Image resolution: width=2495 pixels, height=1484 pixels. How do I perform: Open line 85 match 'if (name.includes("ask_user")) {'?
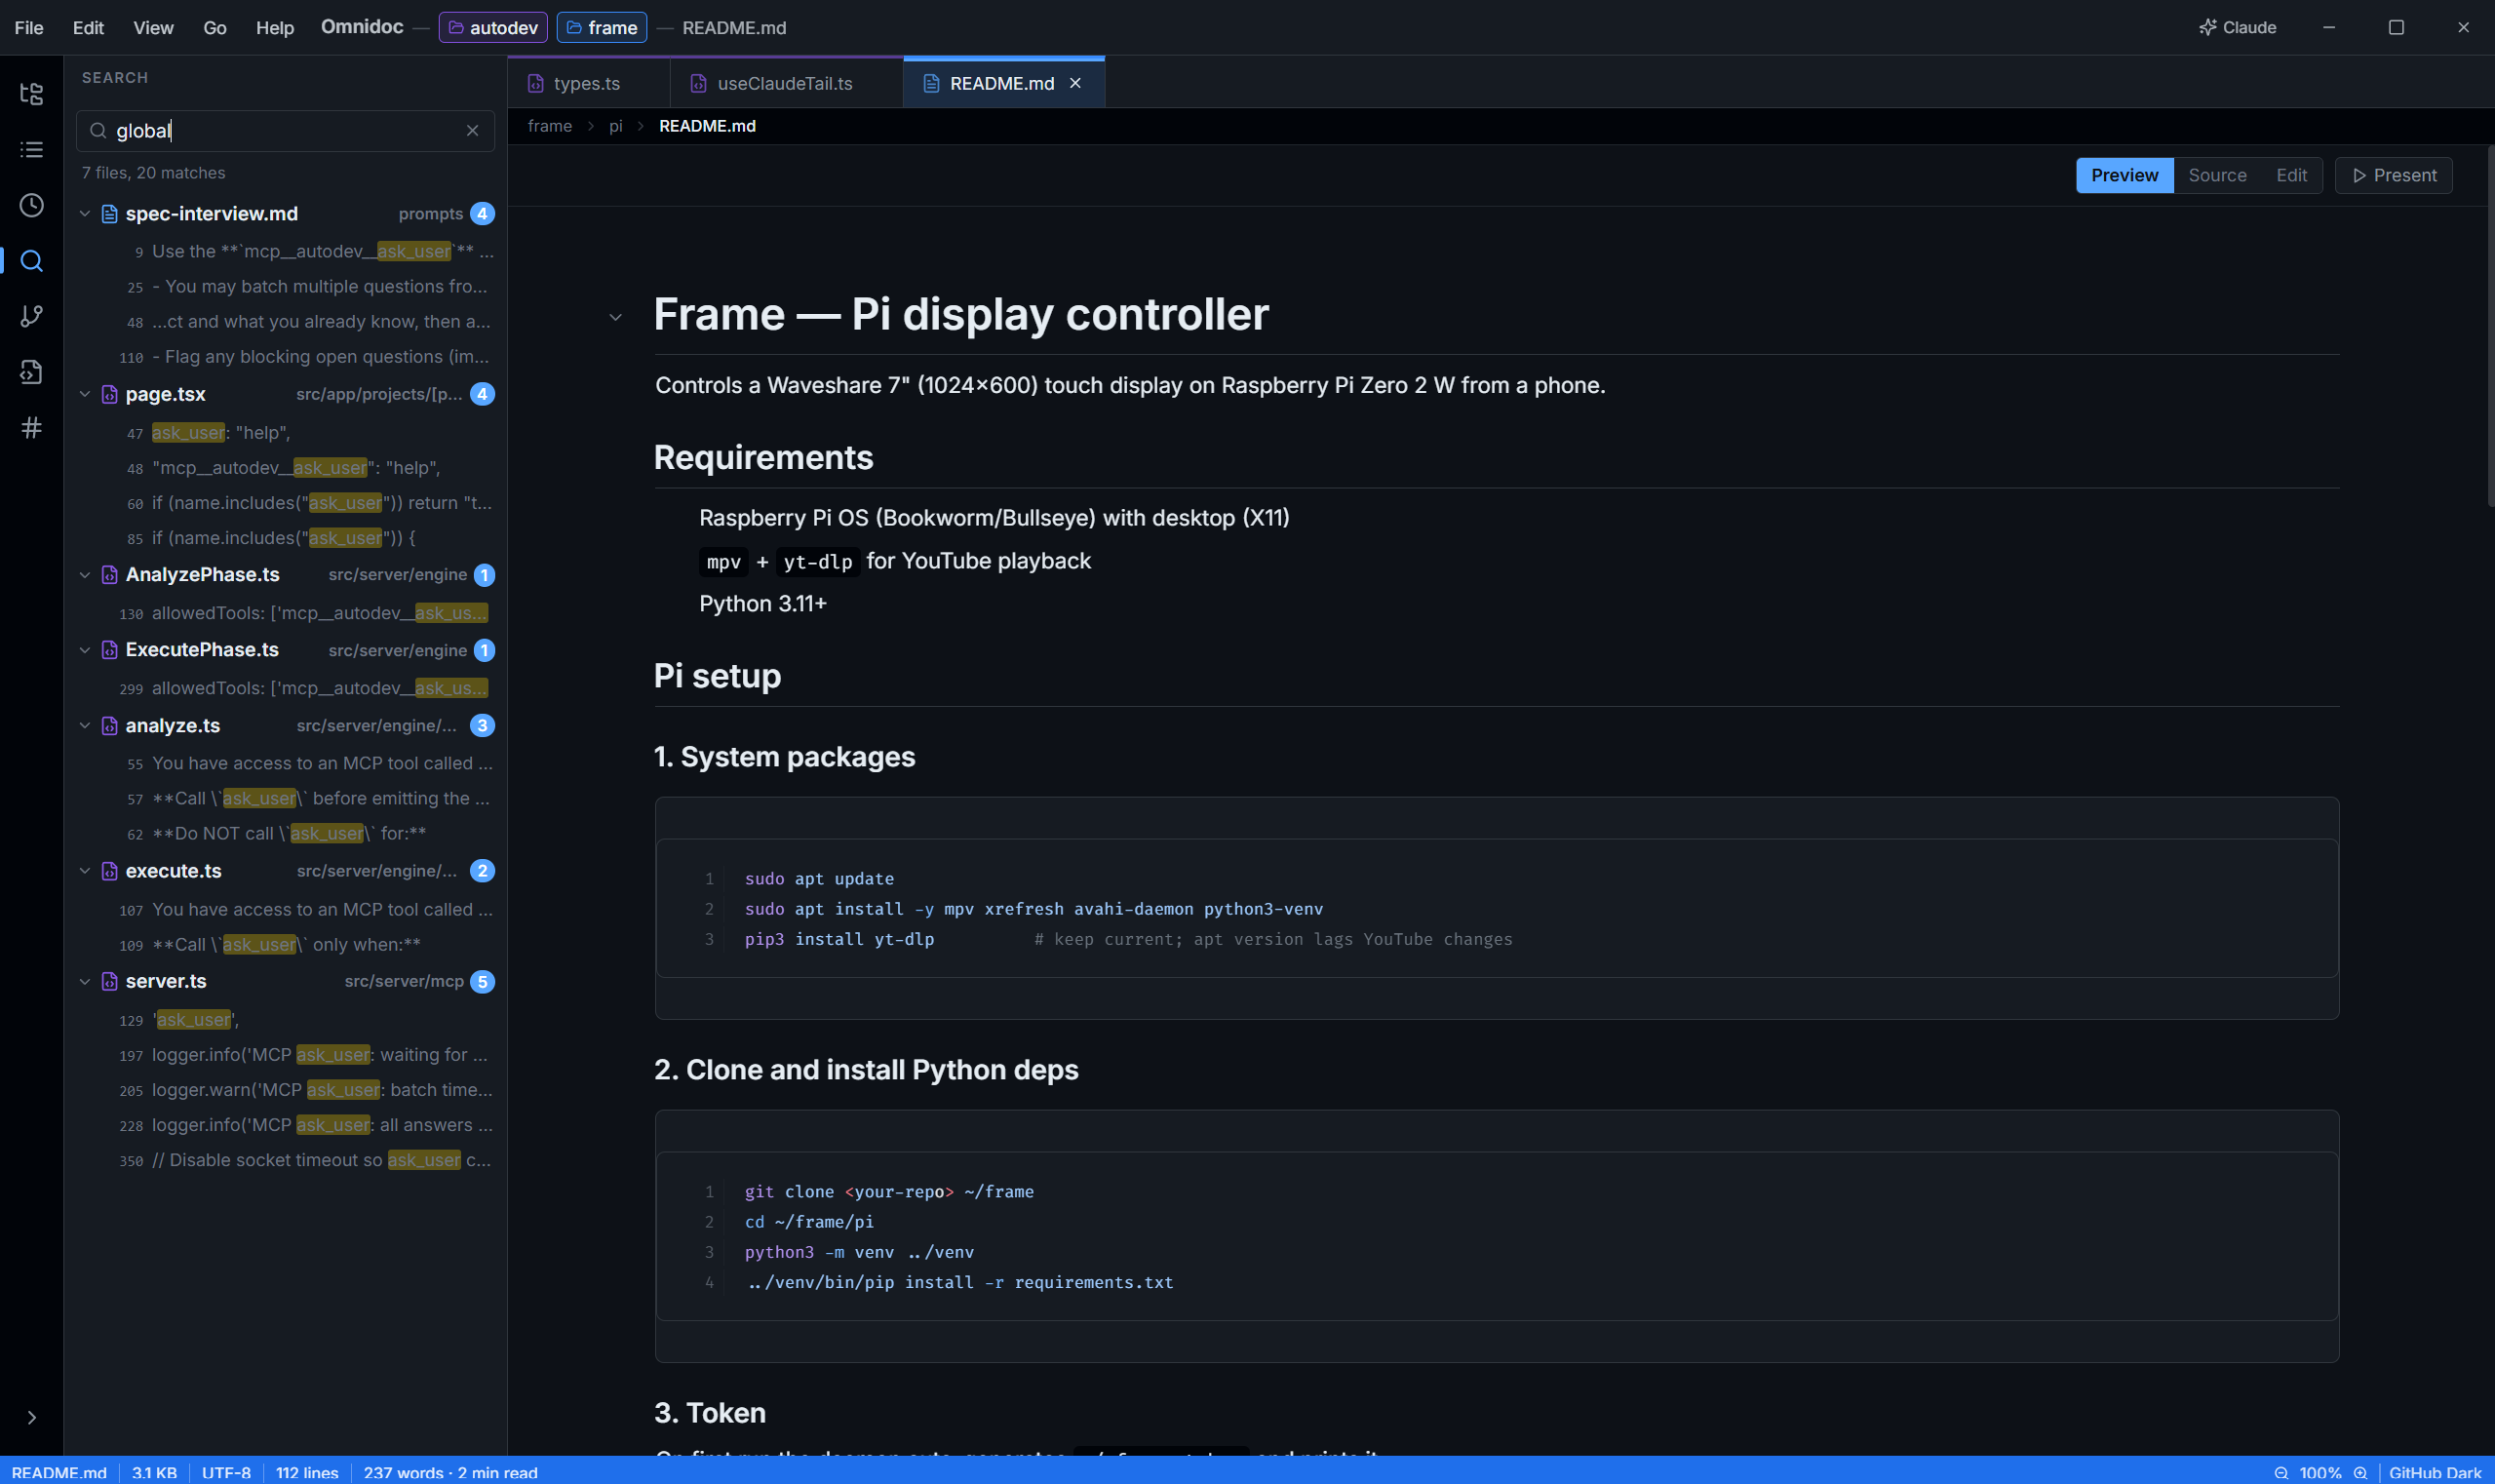(286, 538)
